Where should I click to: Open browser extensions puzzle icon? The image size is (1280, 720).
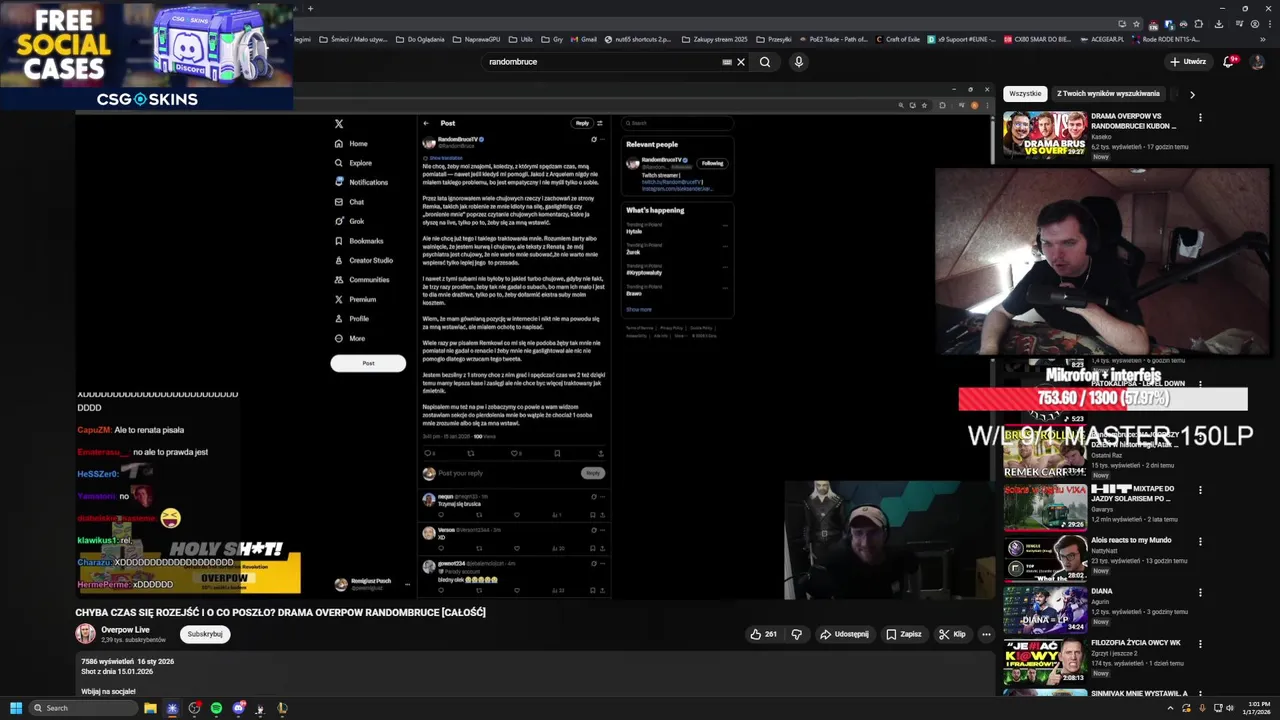pyautogui.click(x=1201, y=24)
